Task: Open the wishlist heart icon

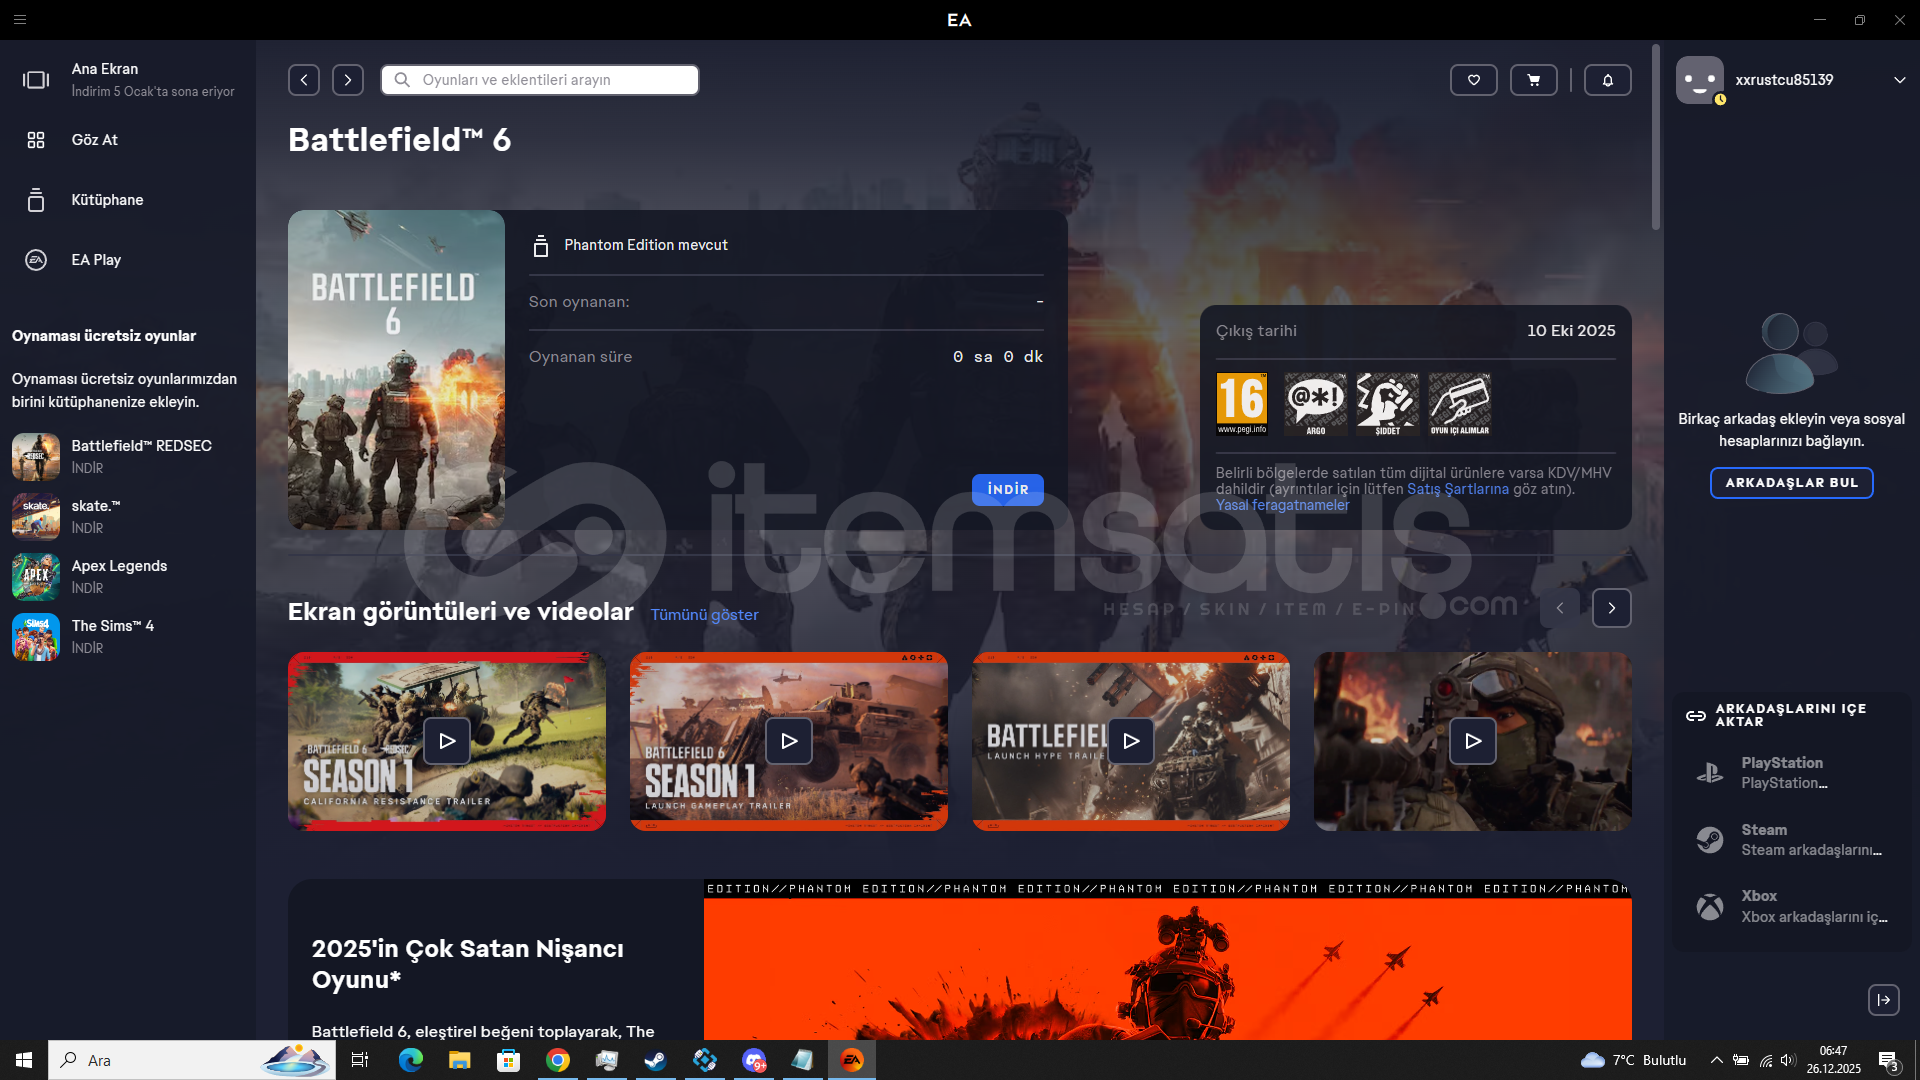Action: pyautogui.click(x=1473, y=80)
